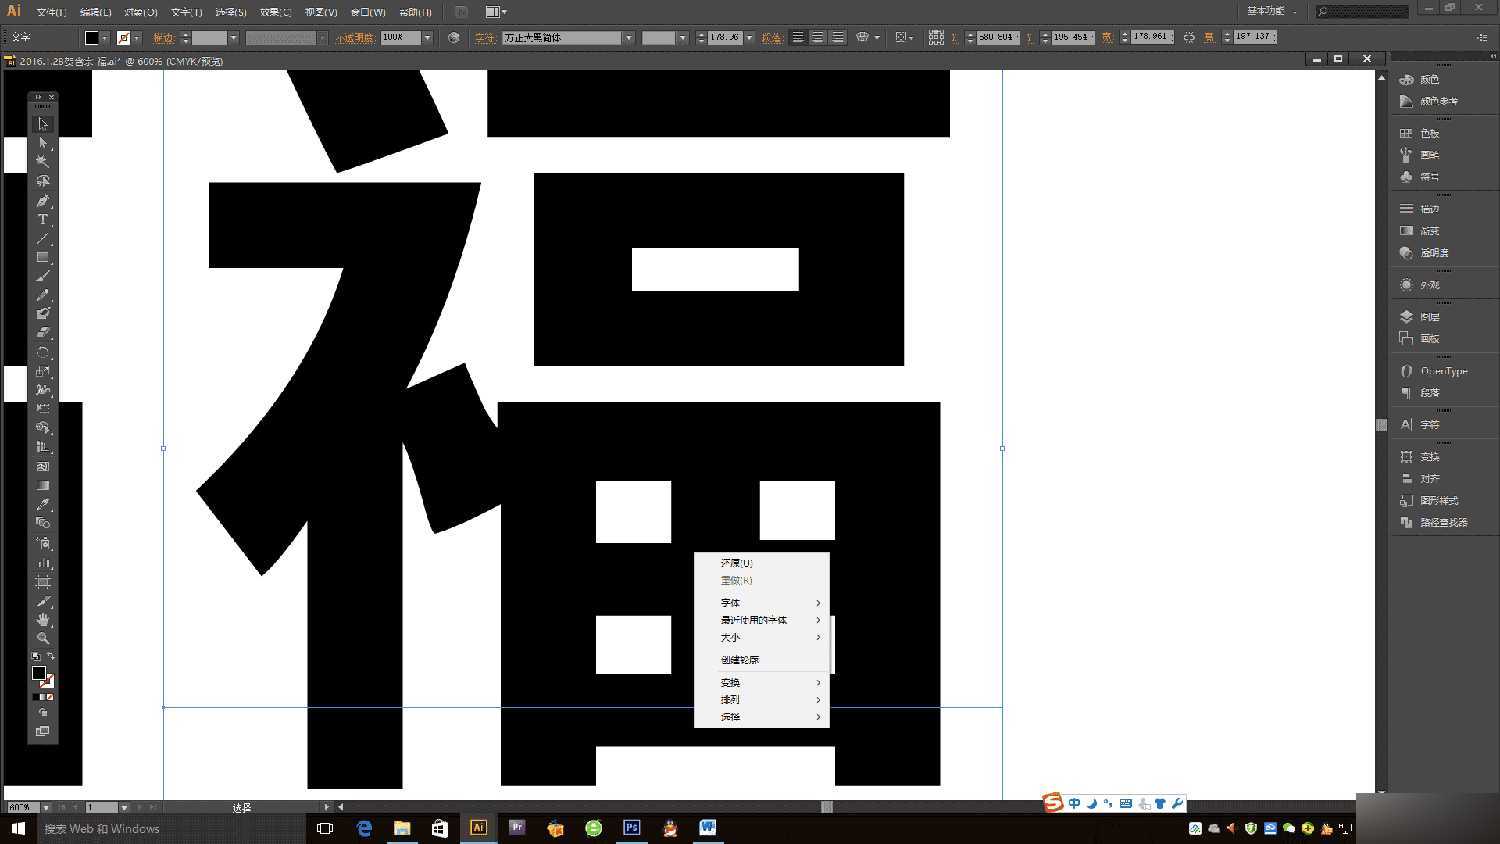
Task: Toggle left text alignment in control bar
Action: tap(796, 37)
